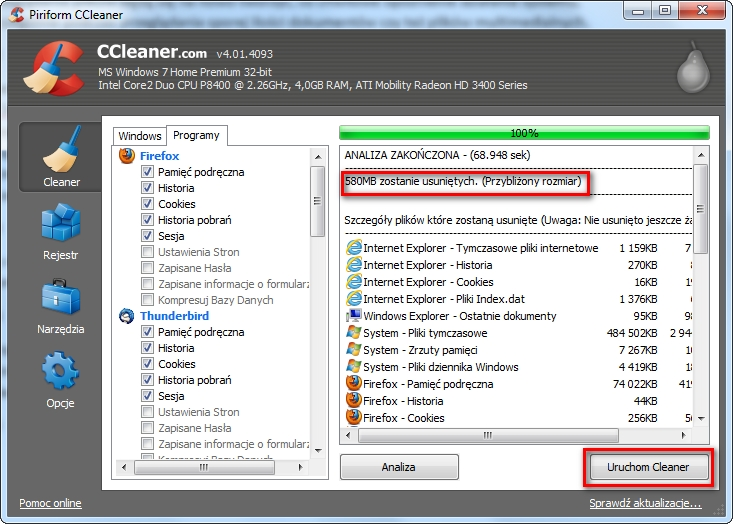Click the Firefox section heading
733x524 pixels.
pos(159,156)
